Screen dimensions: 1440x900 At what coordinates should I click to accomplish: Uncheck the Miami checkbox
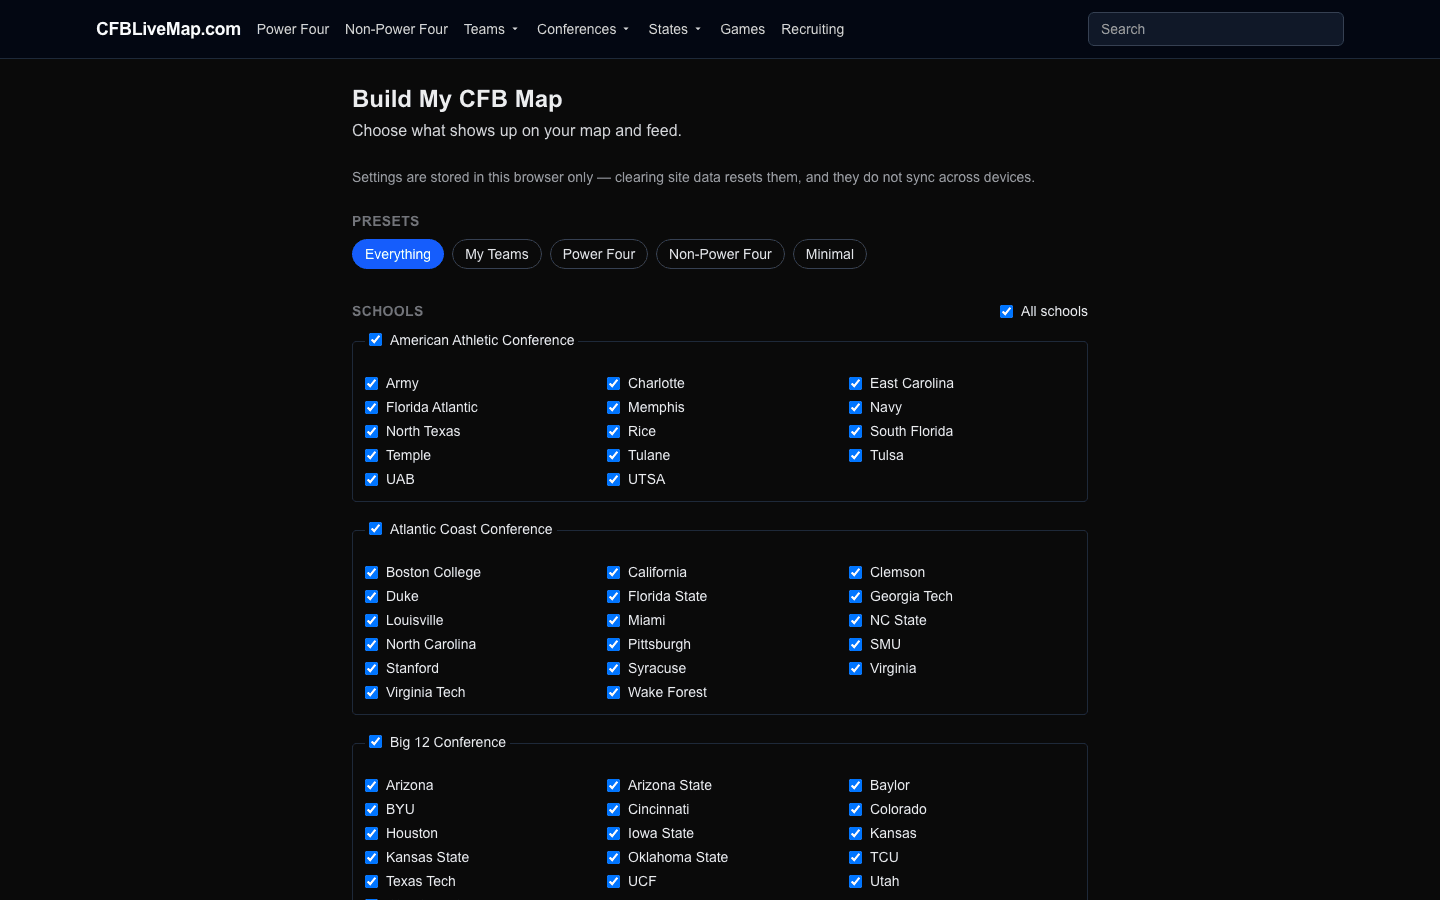[x=613, y=620]
